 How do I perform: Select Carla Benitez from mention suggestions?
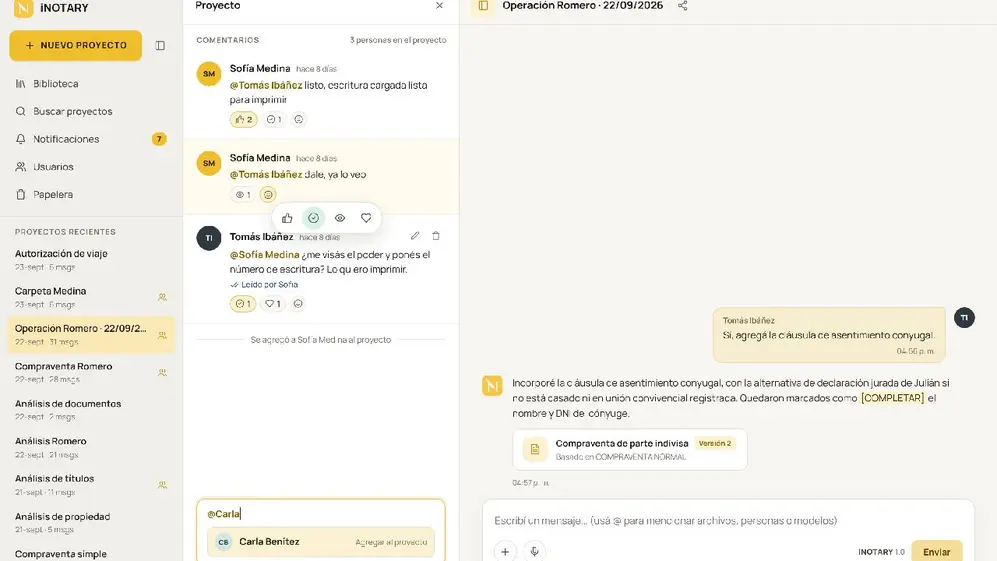click(x=321, y=542)
